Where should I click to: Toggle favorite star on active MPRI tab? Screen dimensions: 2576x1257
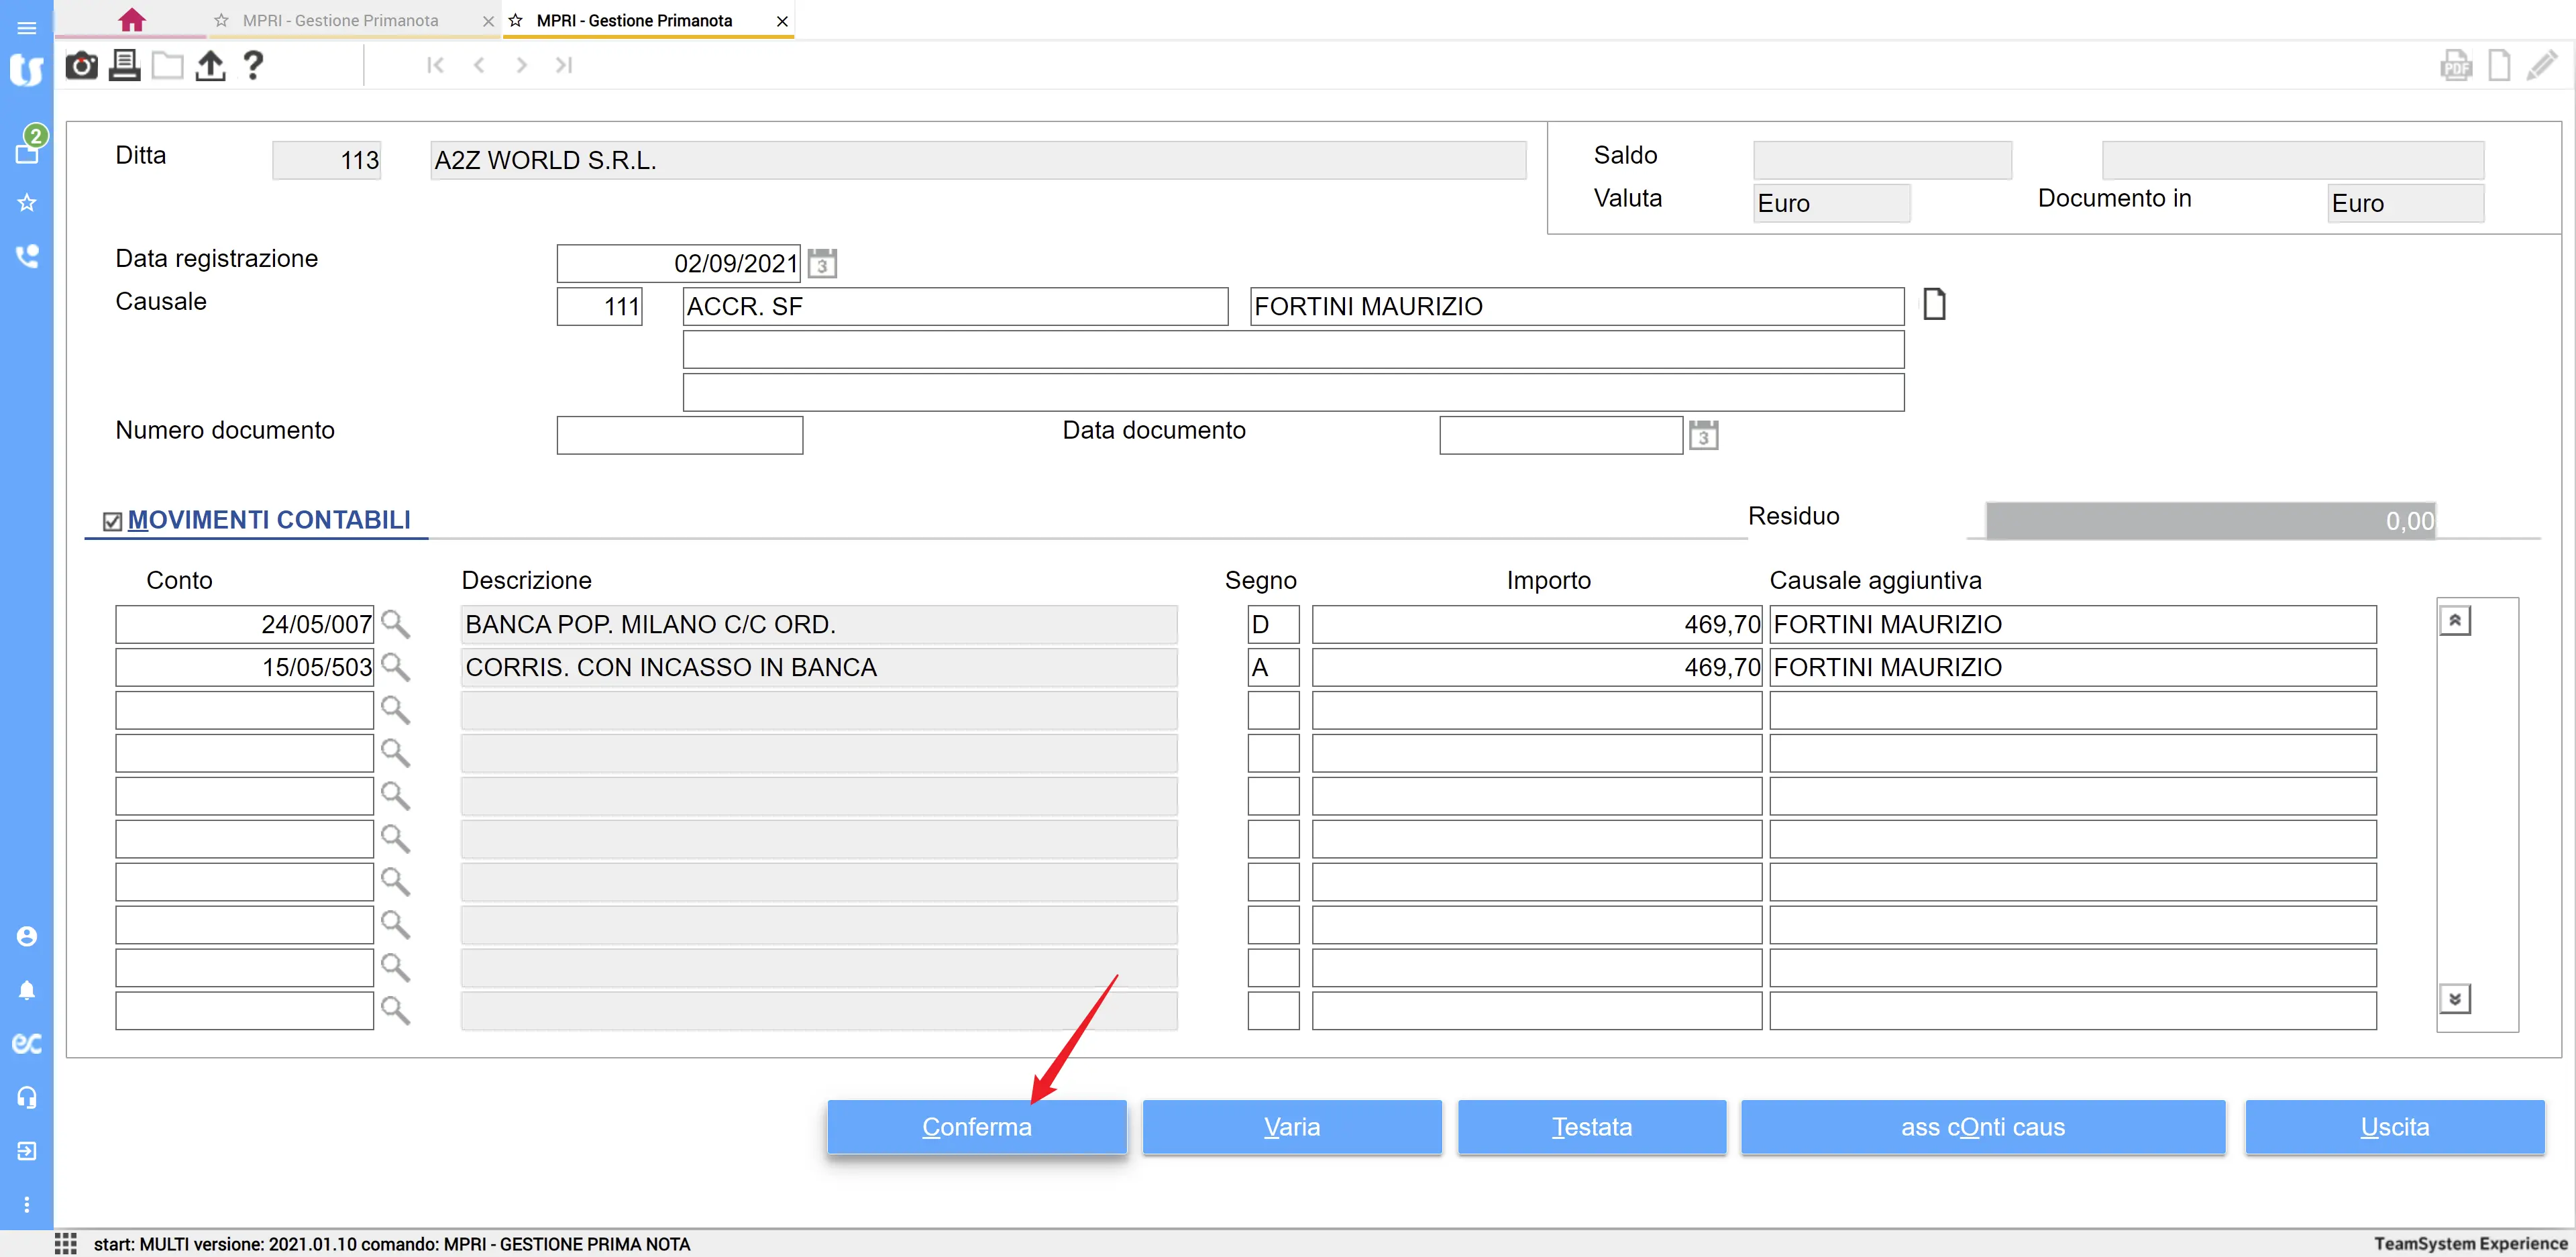point(516,20)
